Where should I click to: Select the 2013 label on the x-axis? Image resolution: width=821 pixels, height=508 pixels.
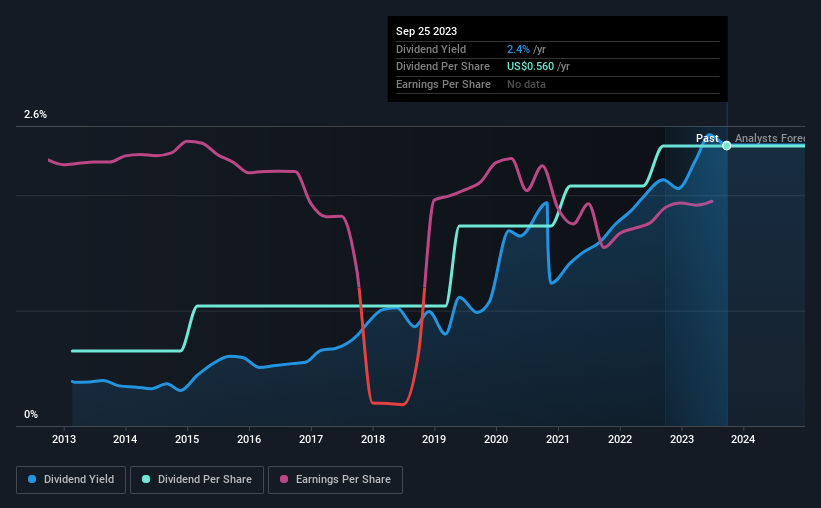tap(64, 439)
